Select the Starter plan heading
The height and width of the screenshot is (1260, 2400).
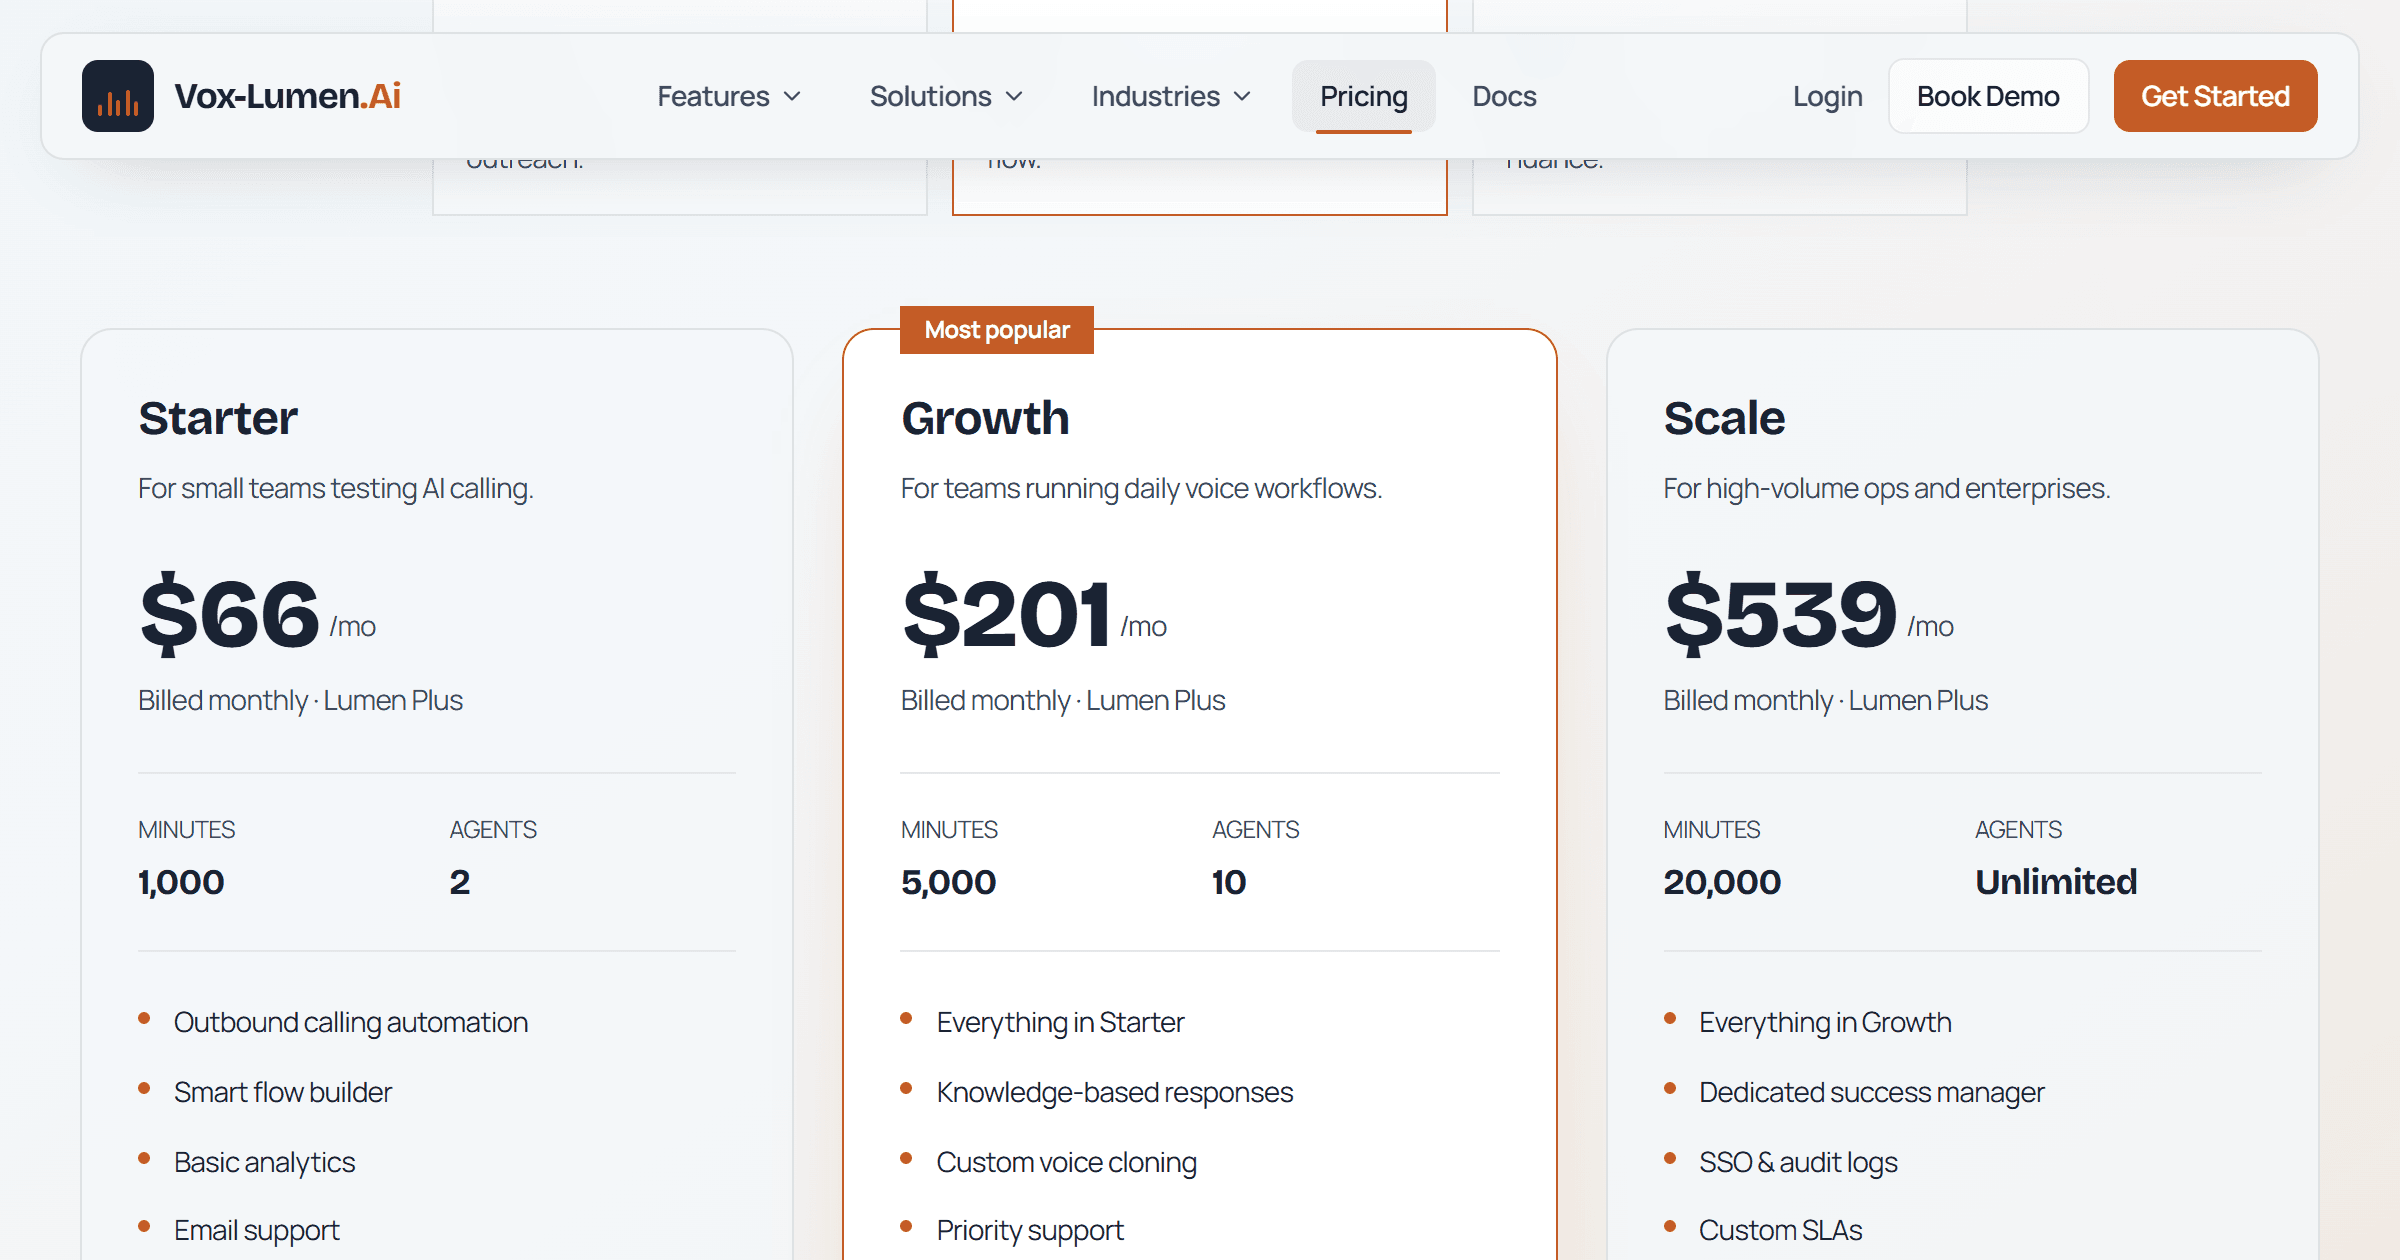tap(218, 418)
